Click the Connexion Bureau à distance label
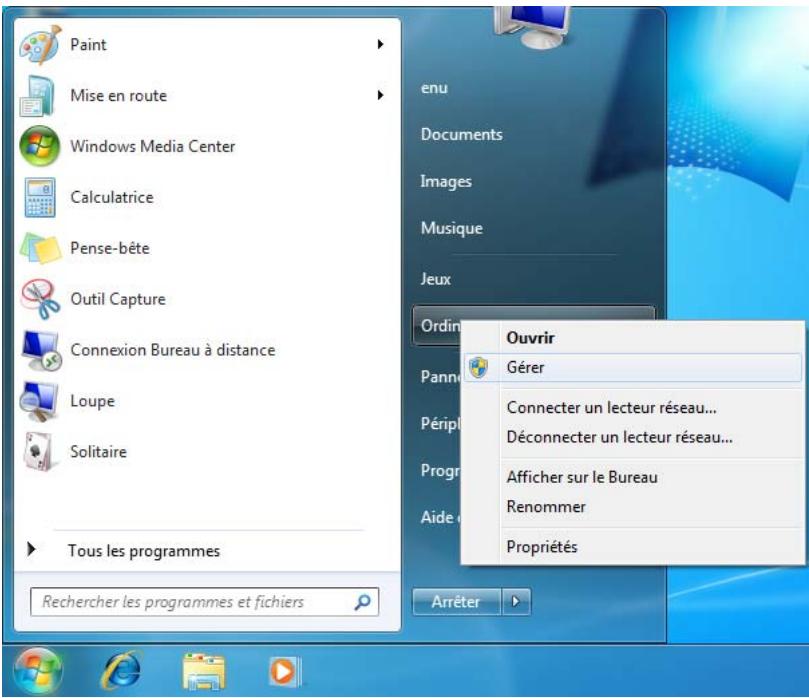 click(x=173, y=350)
